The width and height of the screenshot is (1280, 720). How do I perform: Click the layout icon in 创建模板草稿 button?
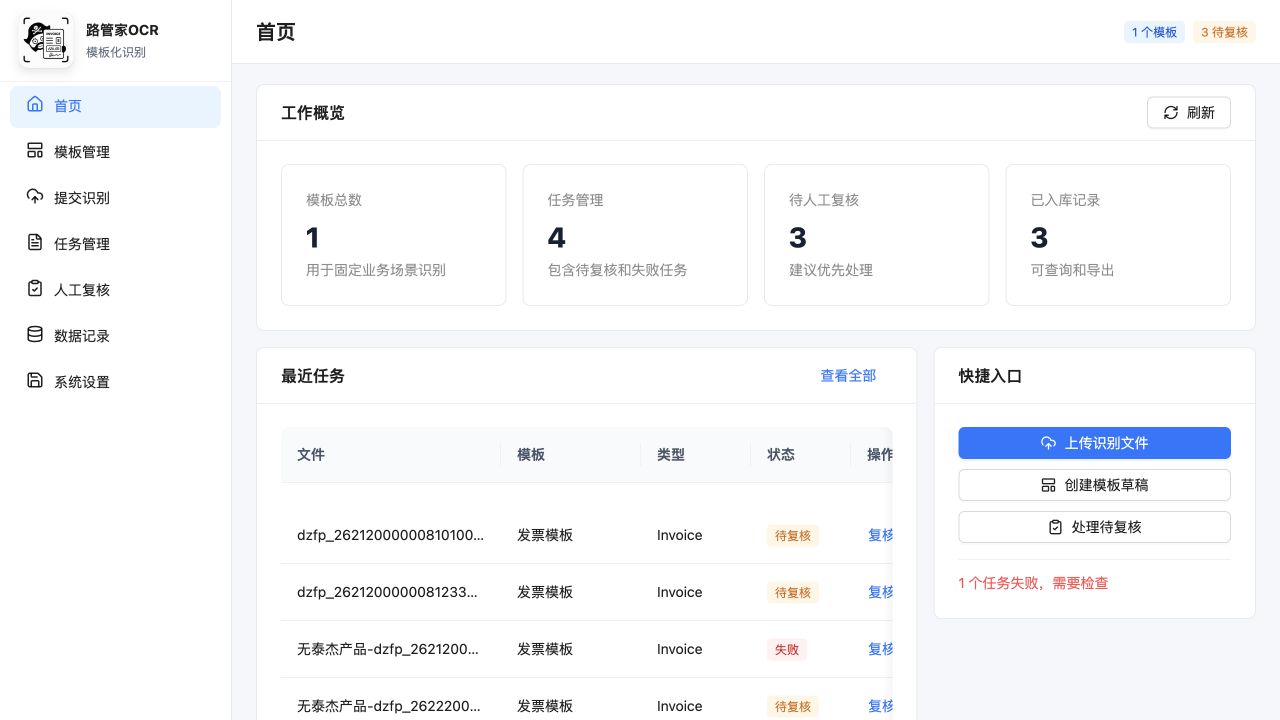1048,485
